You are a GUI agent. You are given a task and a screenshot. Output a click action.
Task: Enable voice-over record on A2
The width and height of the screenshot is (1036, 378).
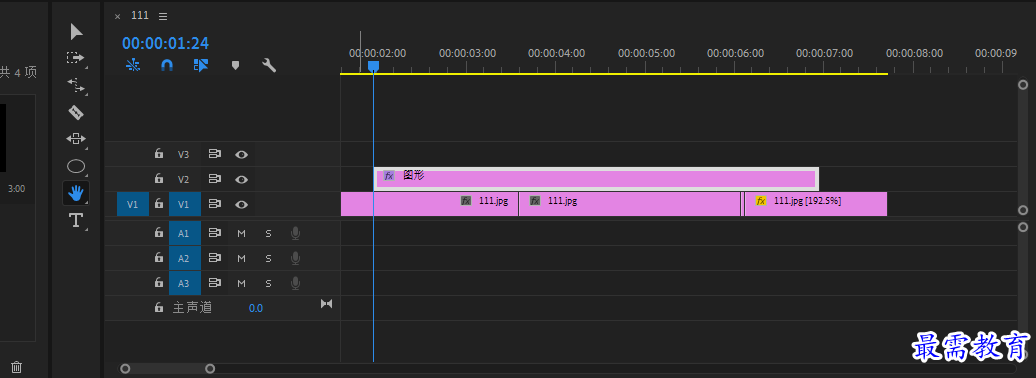(295, 258)
